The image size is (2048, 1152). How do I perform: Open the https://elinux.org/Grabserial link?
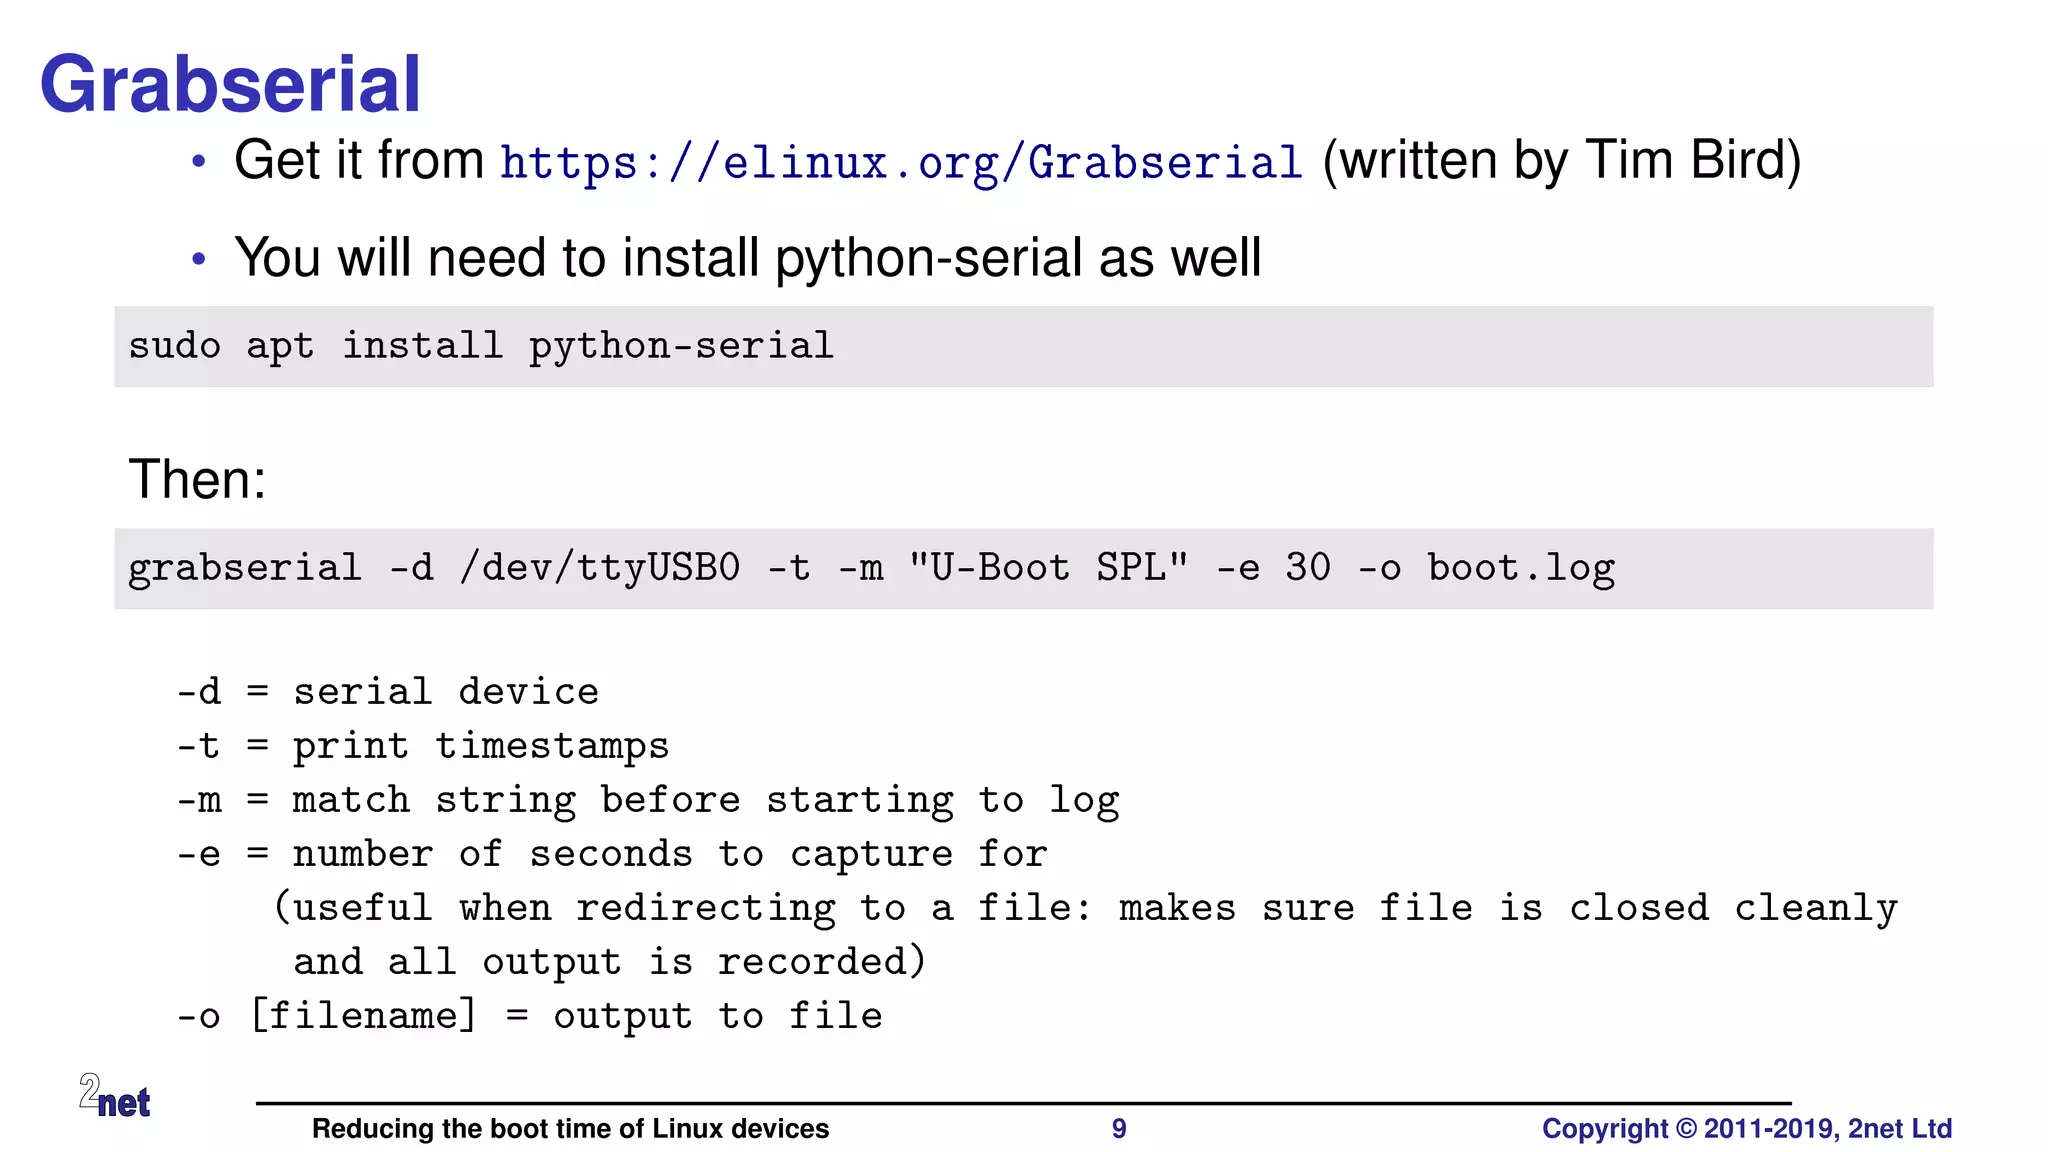click(x=901, y=162)
